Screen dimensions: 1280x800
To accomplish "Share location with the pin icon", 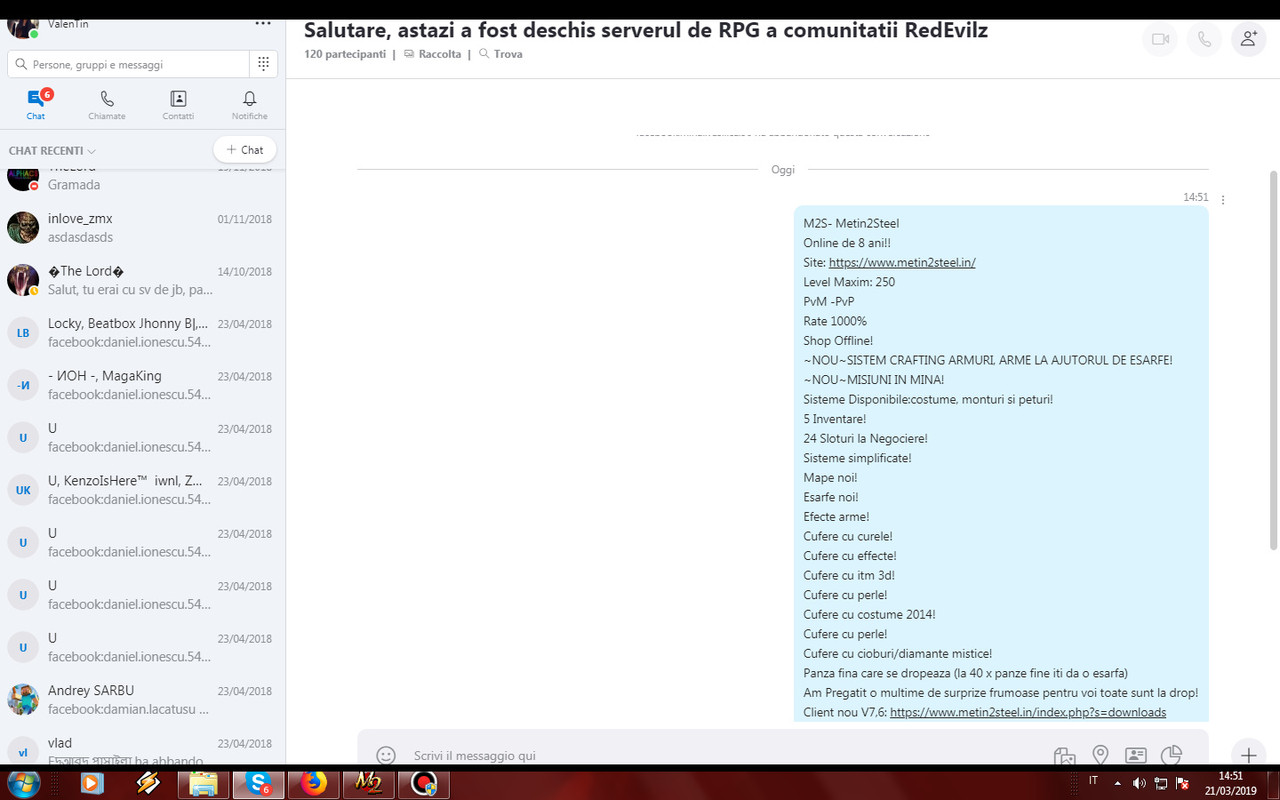I will click(1100, 755).
